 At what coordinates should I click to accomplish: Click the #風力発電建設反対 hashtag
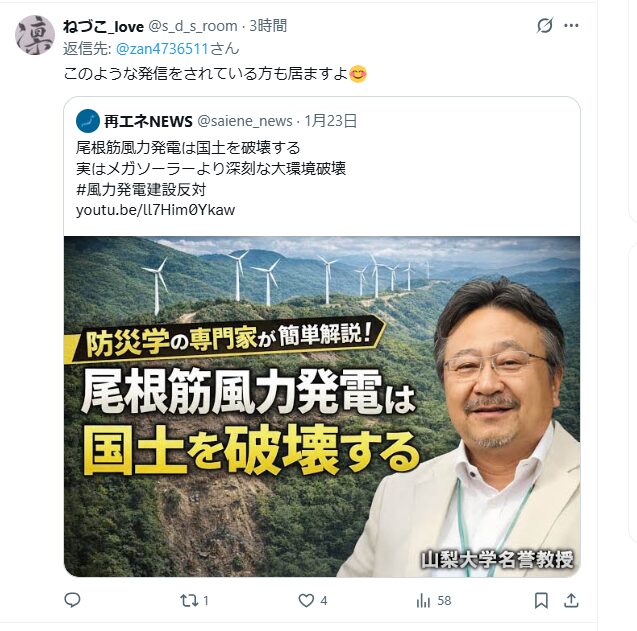click(141, 189)
